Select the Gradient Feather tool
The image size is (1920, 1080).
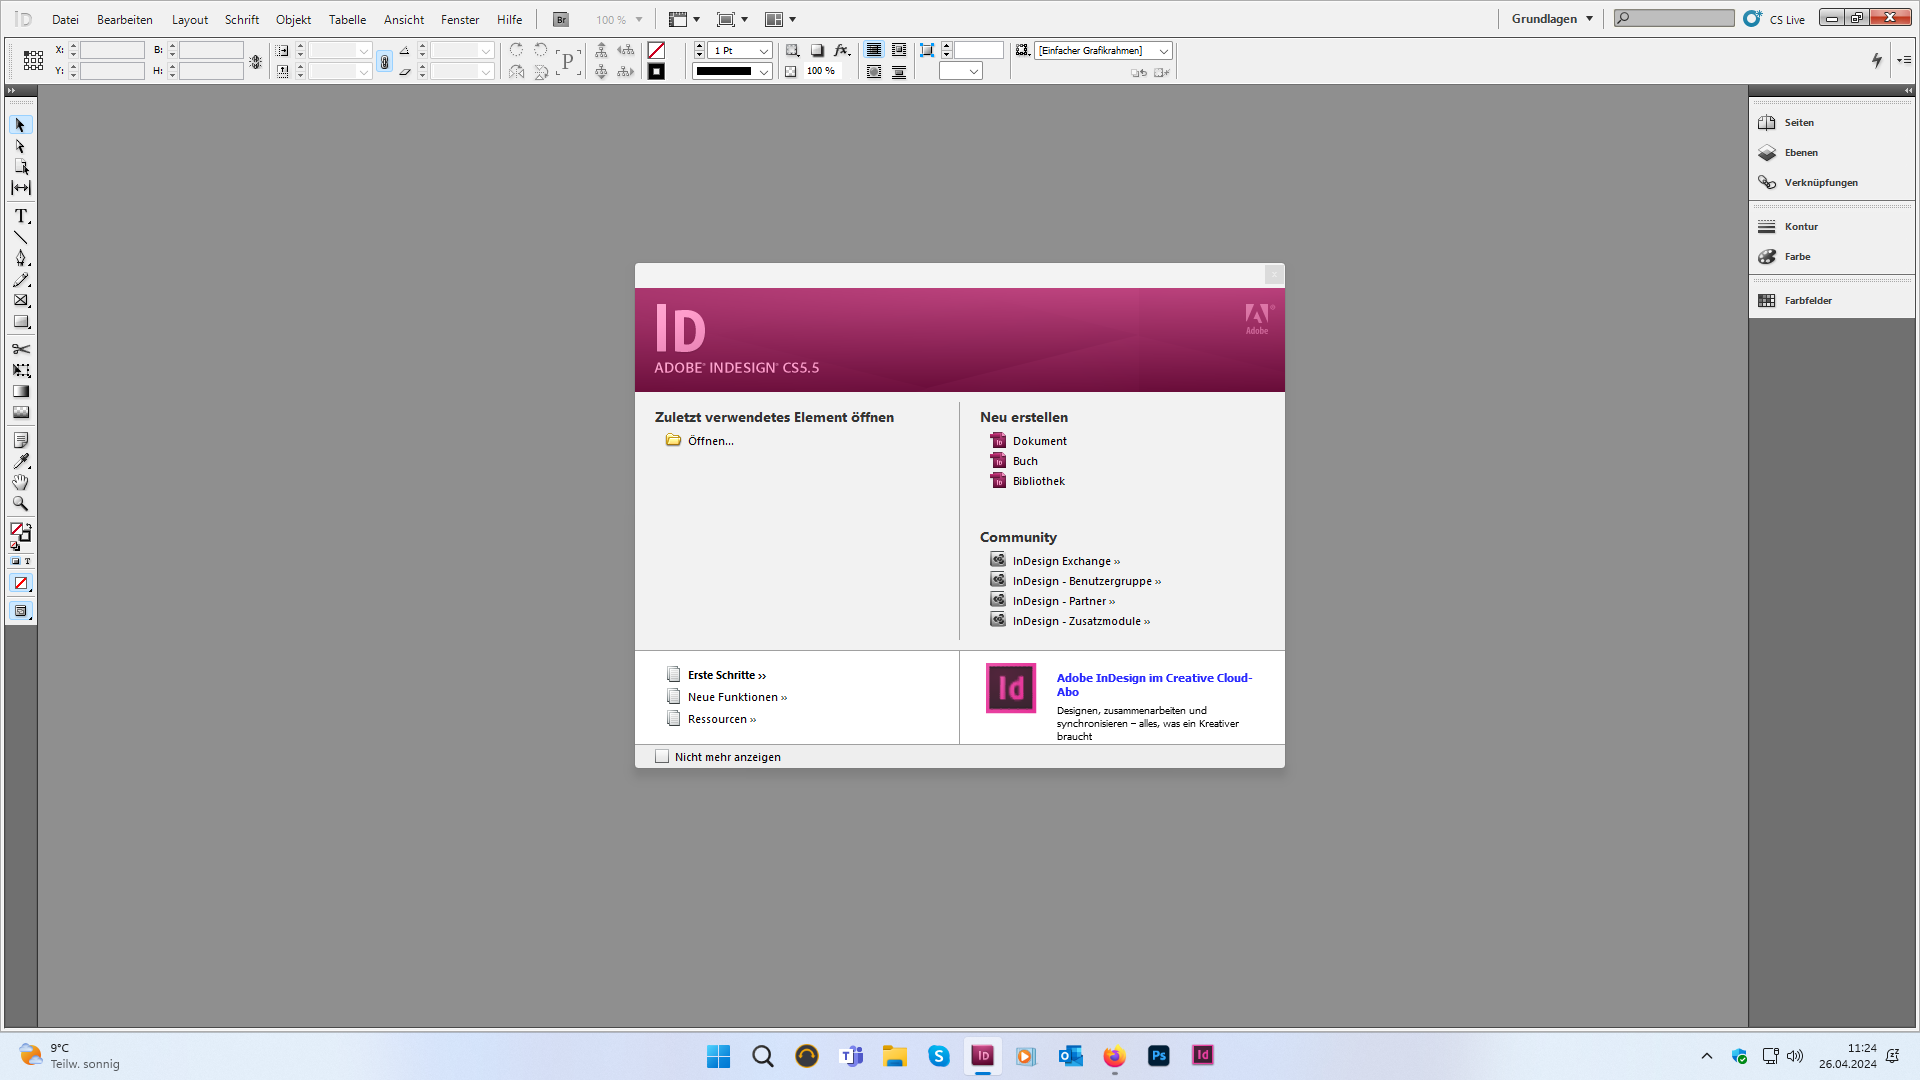point(20,412)
